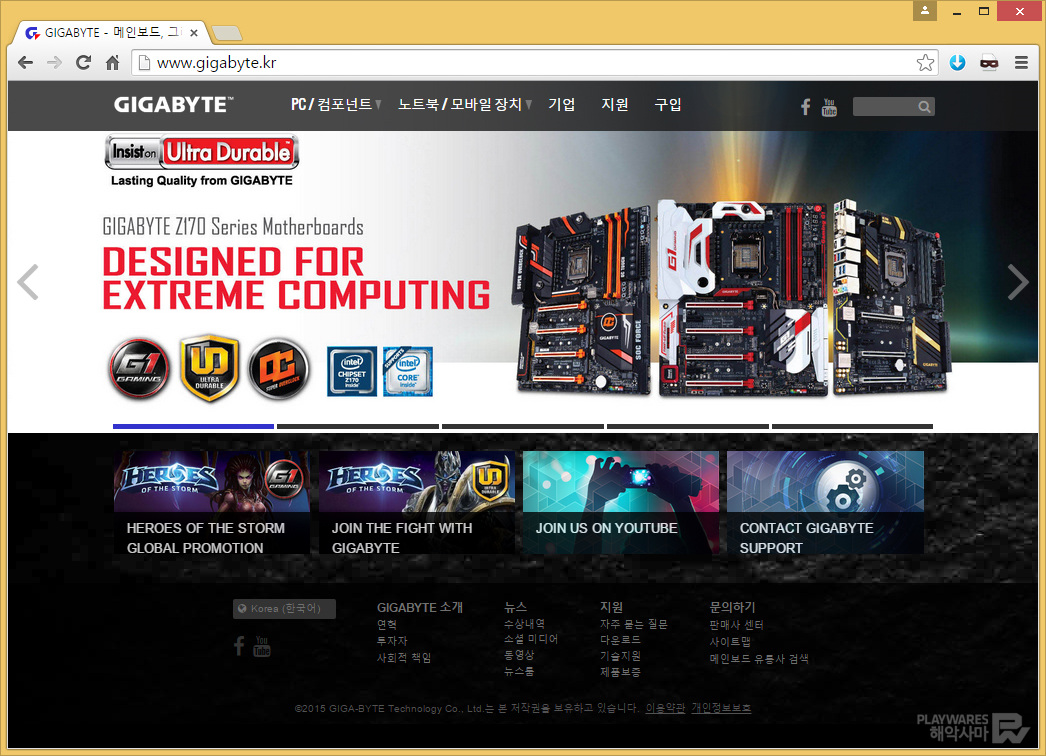Click the Intel Chipset Z170 badge
This screenshot has width=1046, height=756.
click(x=352, y=371)
